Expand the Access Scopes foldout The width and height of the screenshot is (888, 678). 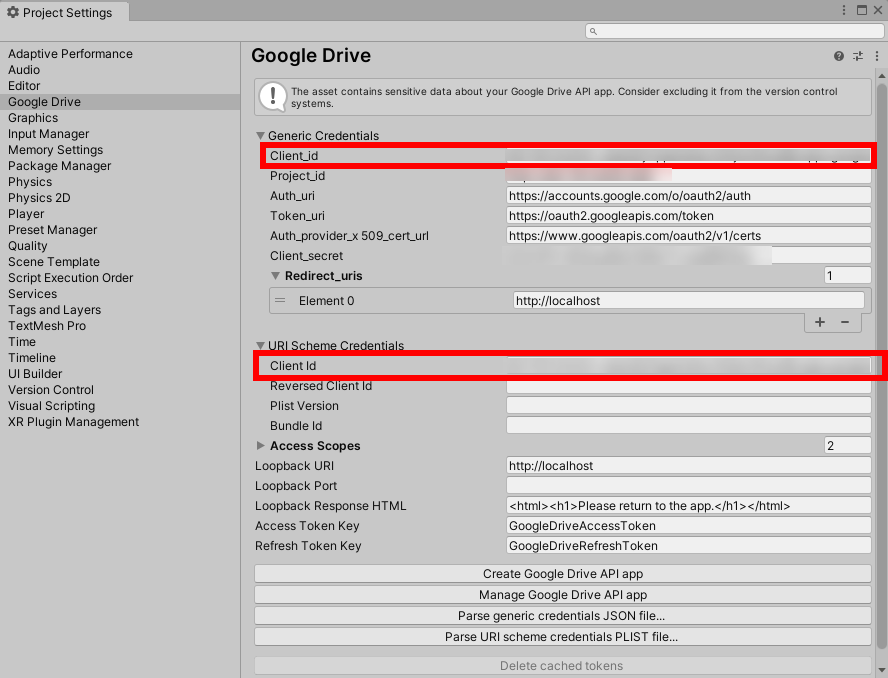pyautogui.click(x=261, y=446)
